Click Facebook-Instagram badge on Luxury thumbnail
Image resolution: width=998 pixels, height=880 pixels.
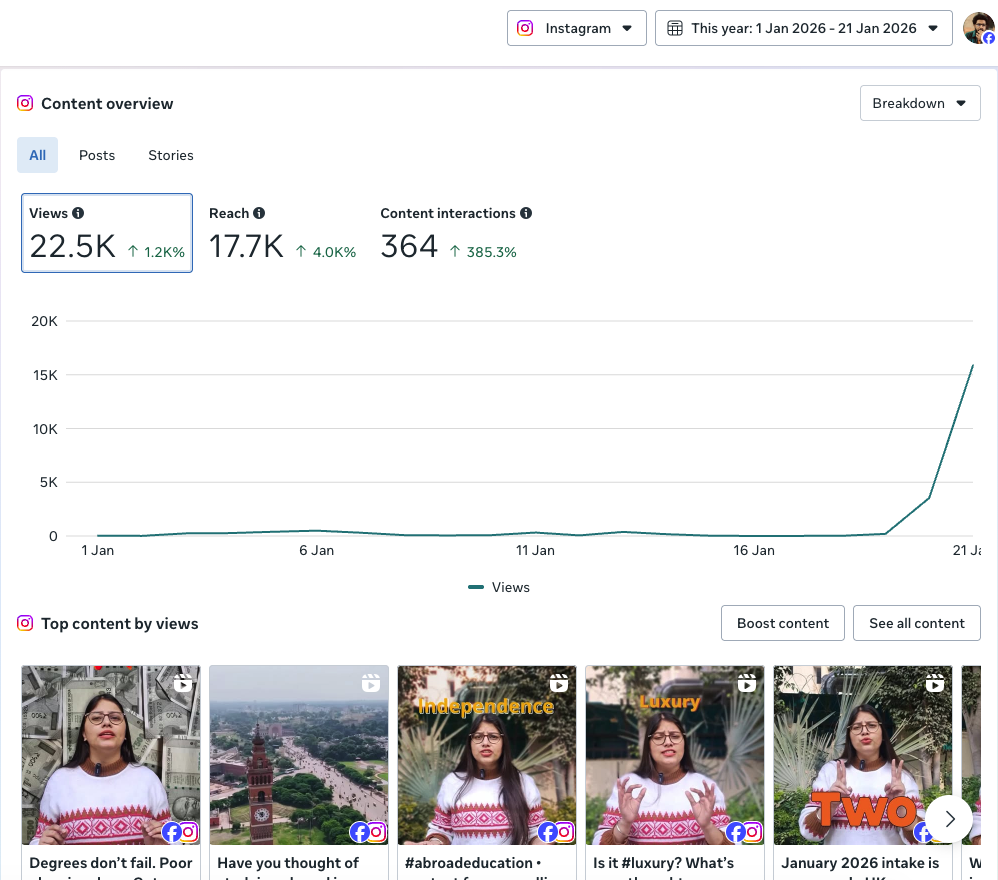pos(744,832)
